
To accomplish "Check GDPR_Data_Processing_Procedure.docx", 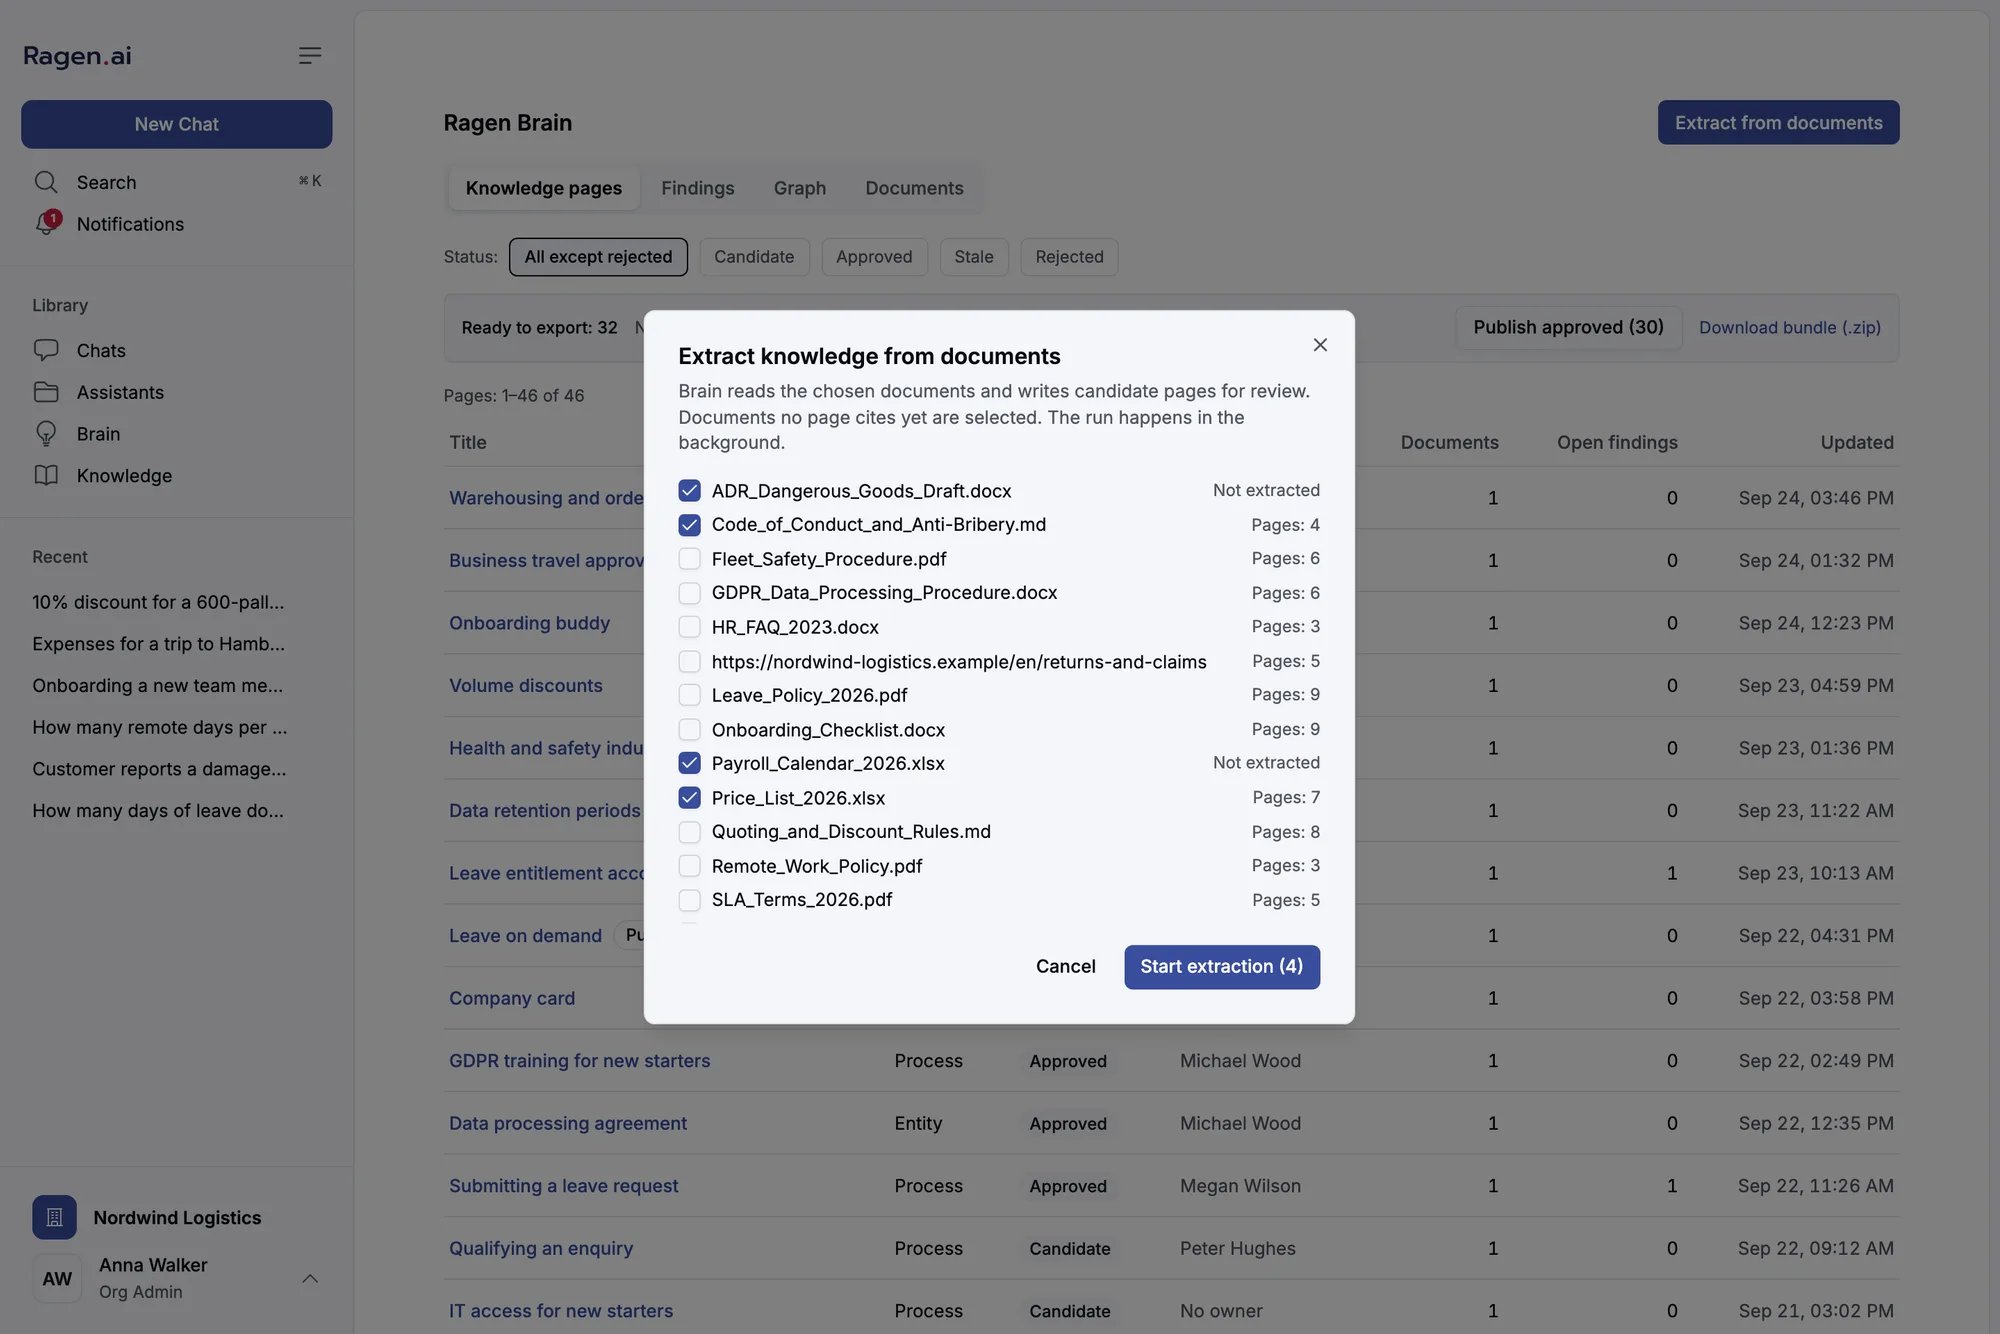I will [x=689, y=593].
